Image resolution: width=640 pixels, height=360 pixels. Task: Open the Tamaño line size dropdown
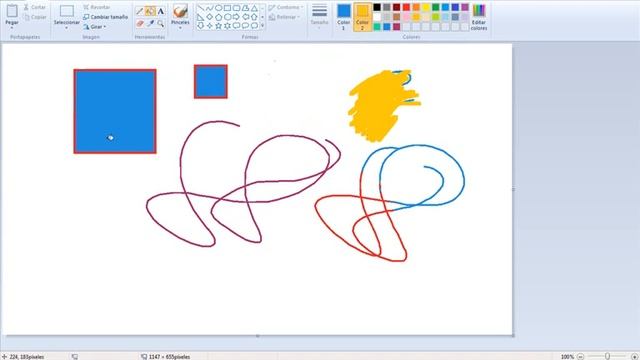coord(319,16)
